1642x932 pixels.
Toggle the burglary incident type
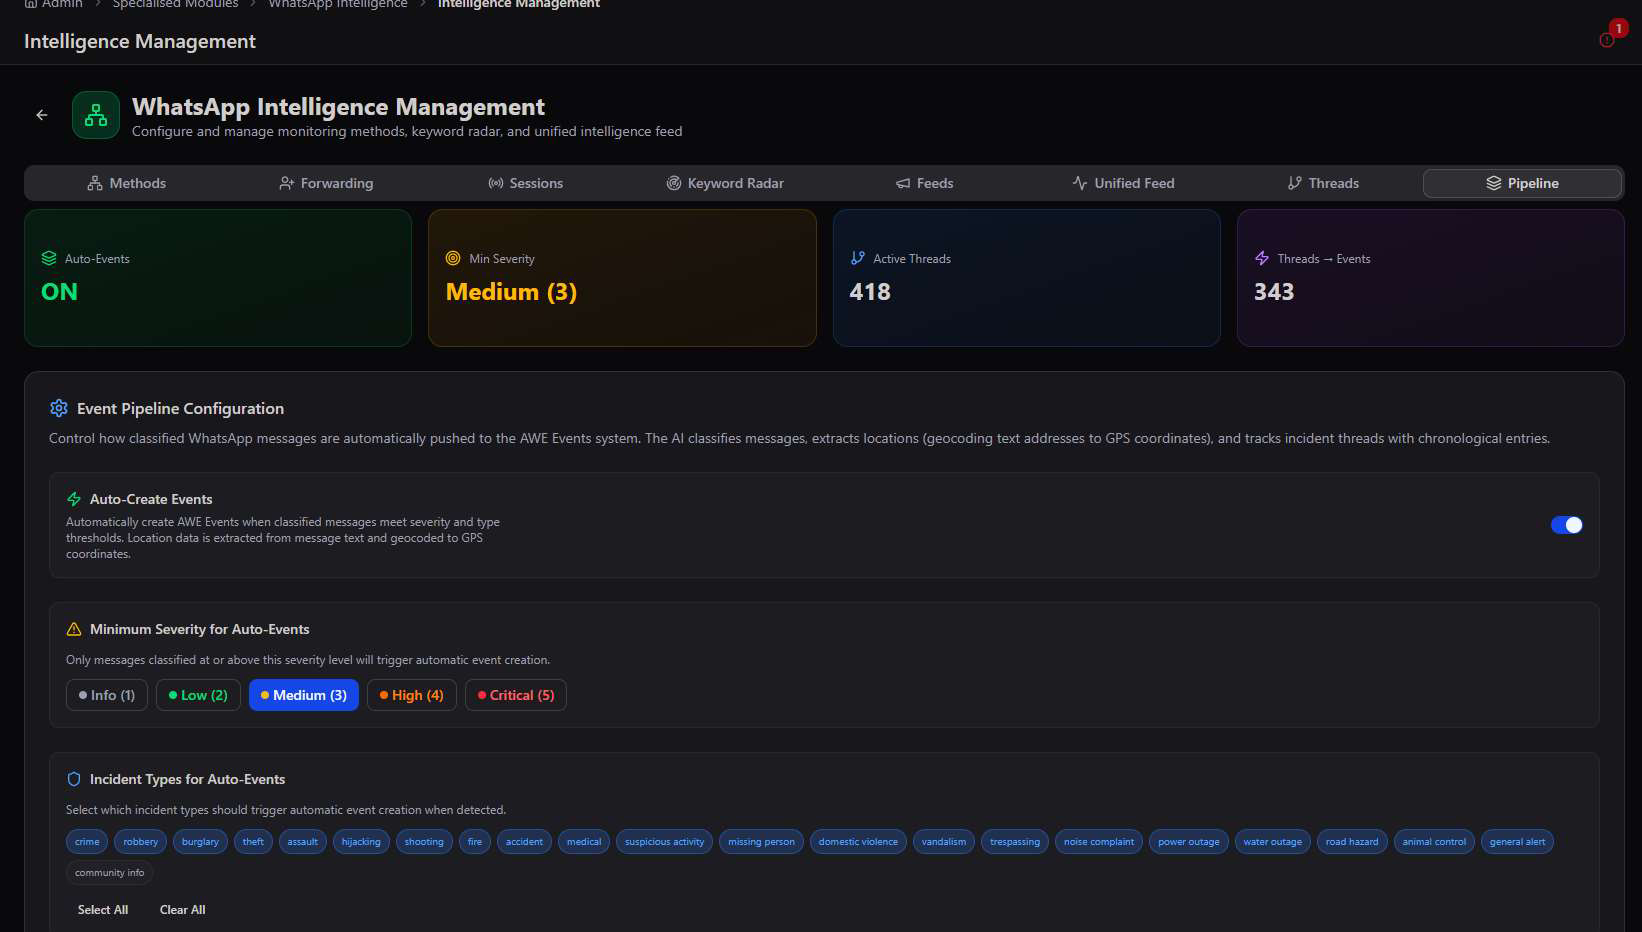(x=200, y=842)
